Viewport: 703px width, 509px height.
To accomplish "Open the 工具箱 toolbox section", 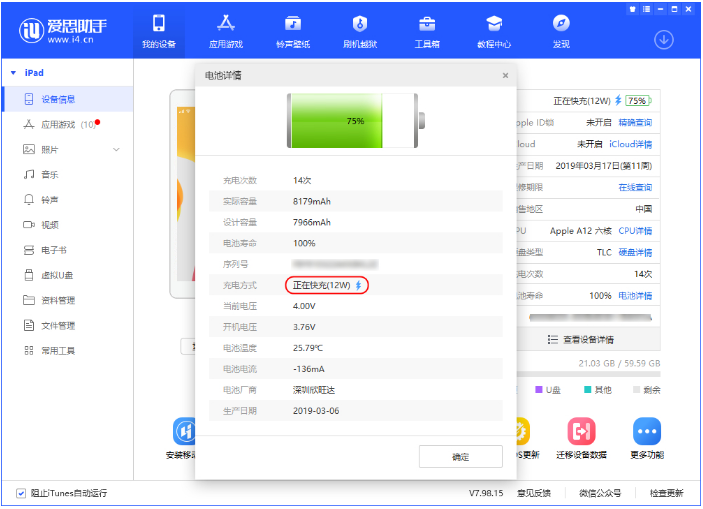I will tap(426, 30).
